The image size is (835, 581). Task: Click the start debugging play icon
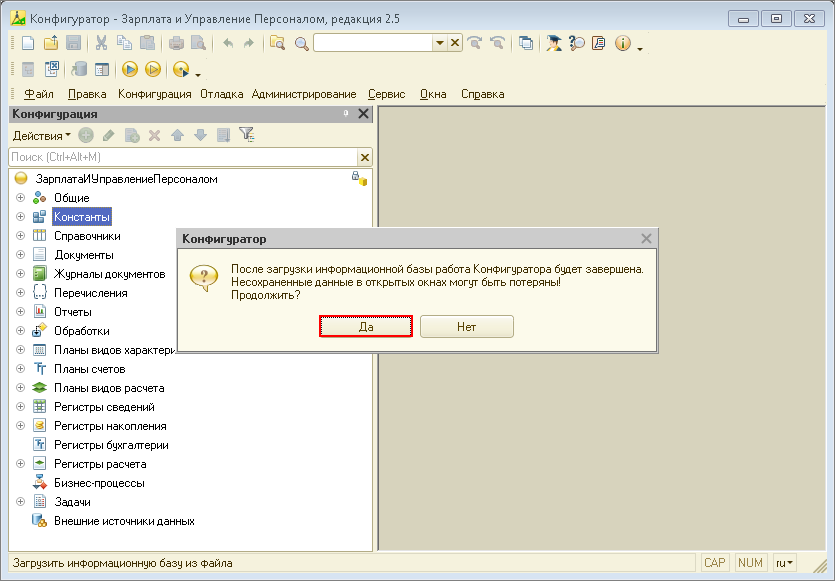[129, 69]
